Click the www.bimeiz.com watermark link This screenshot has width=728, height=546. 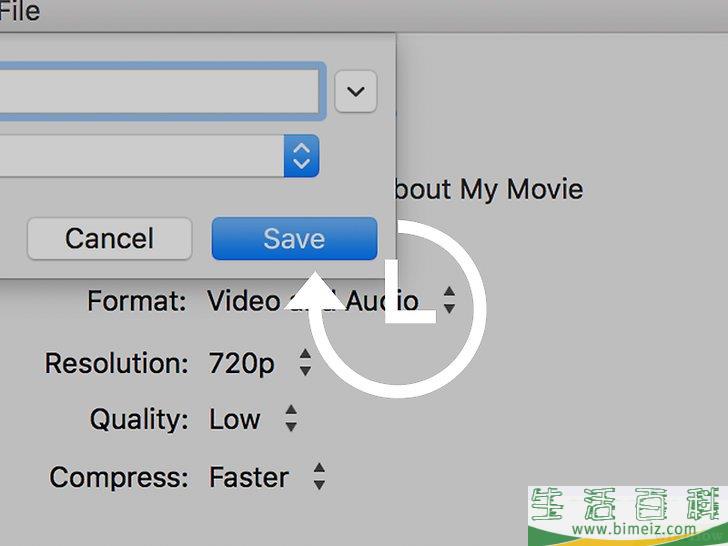click(x=634, y=529)
